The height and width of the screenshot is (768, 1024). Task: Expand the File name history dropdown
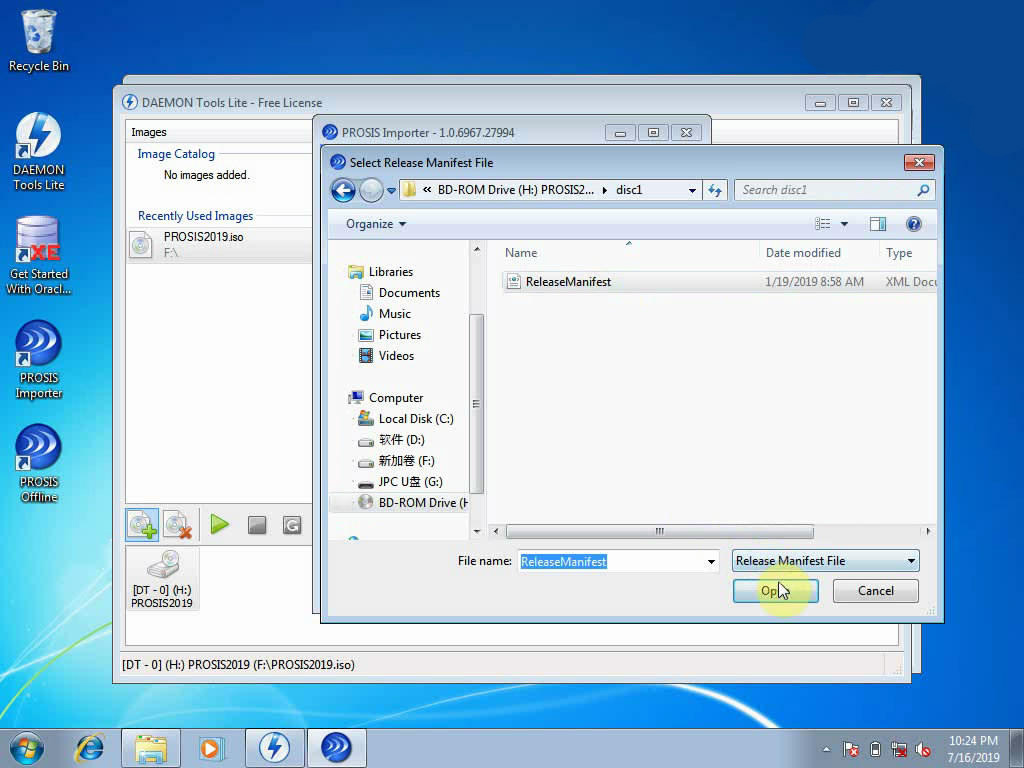click(711, 562)
